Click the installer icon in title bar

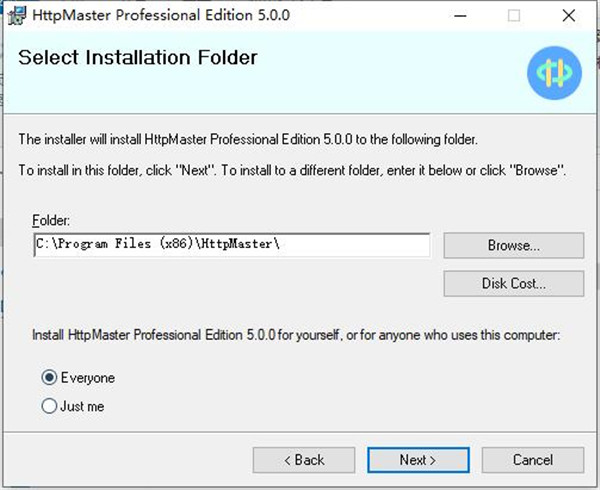point(17,16)
